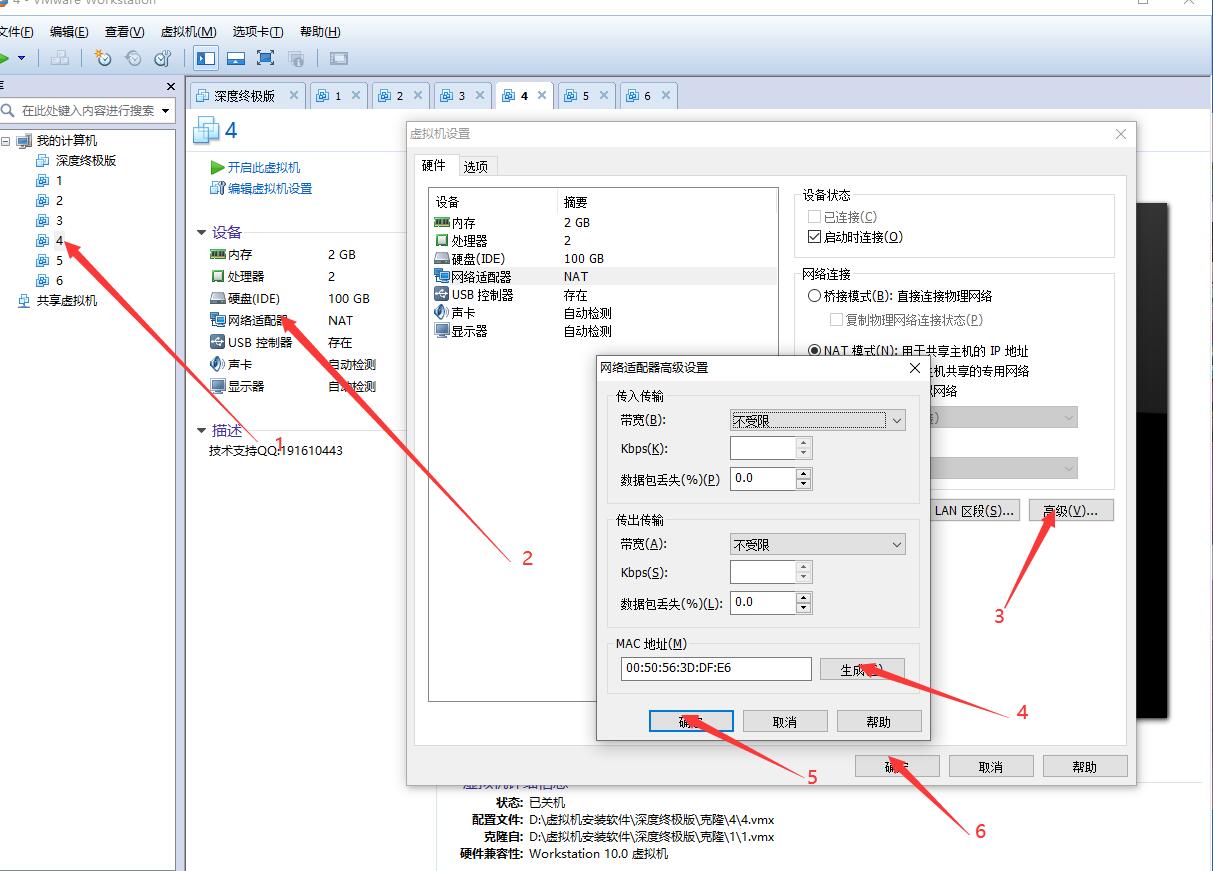
Task: Toggle the library sidebar view icon
Action: click(206, 58)
